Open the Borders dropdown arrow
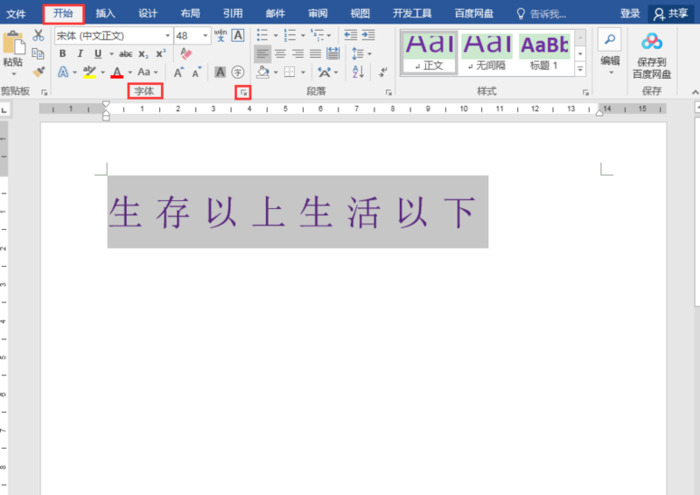The height and width of the screenshot is (495, 700). pyautogui.click(x=303, y=72)
